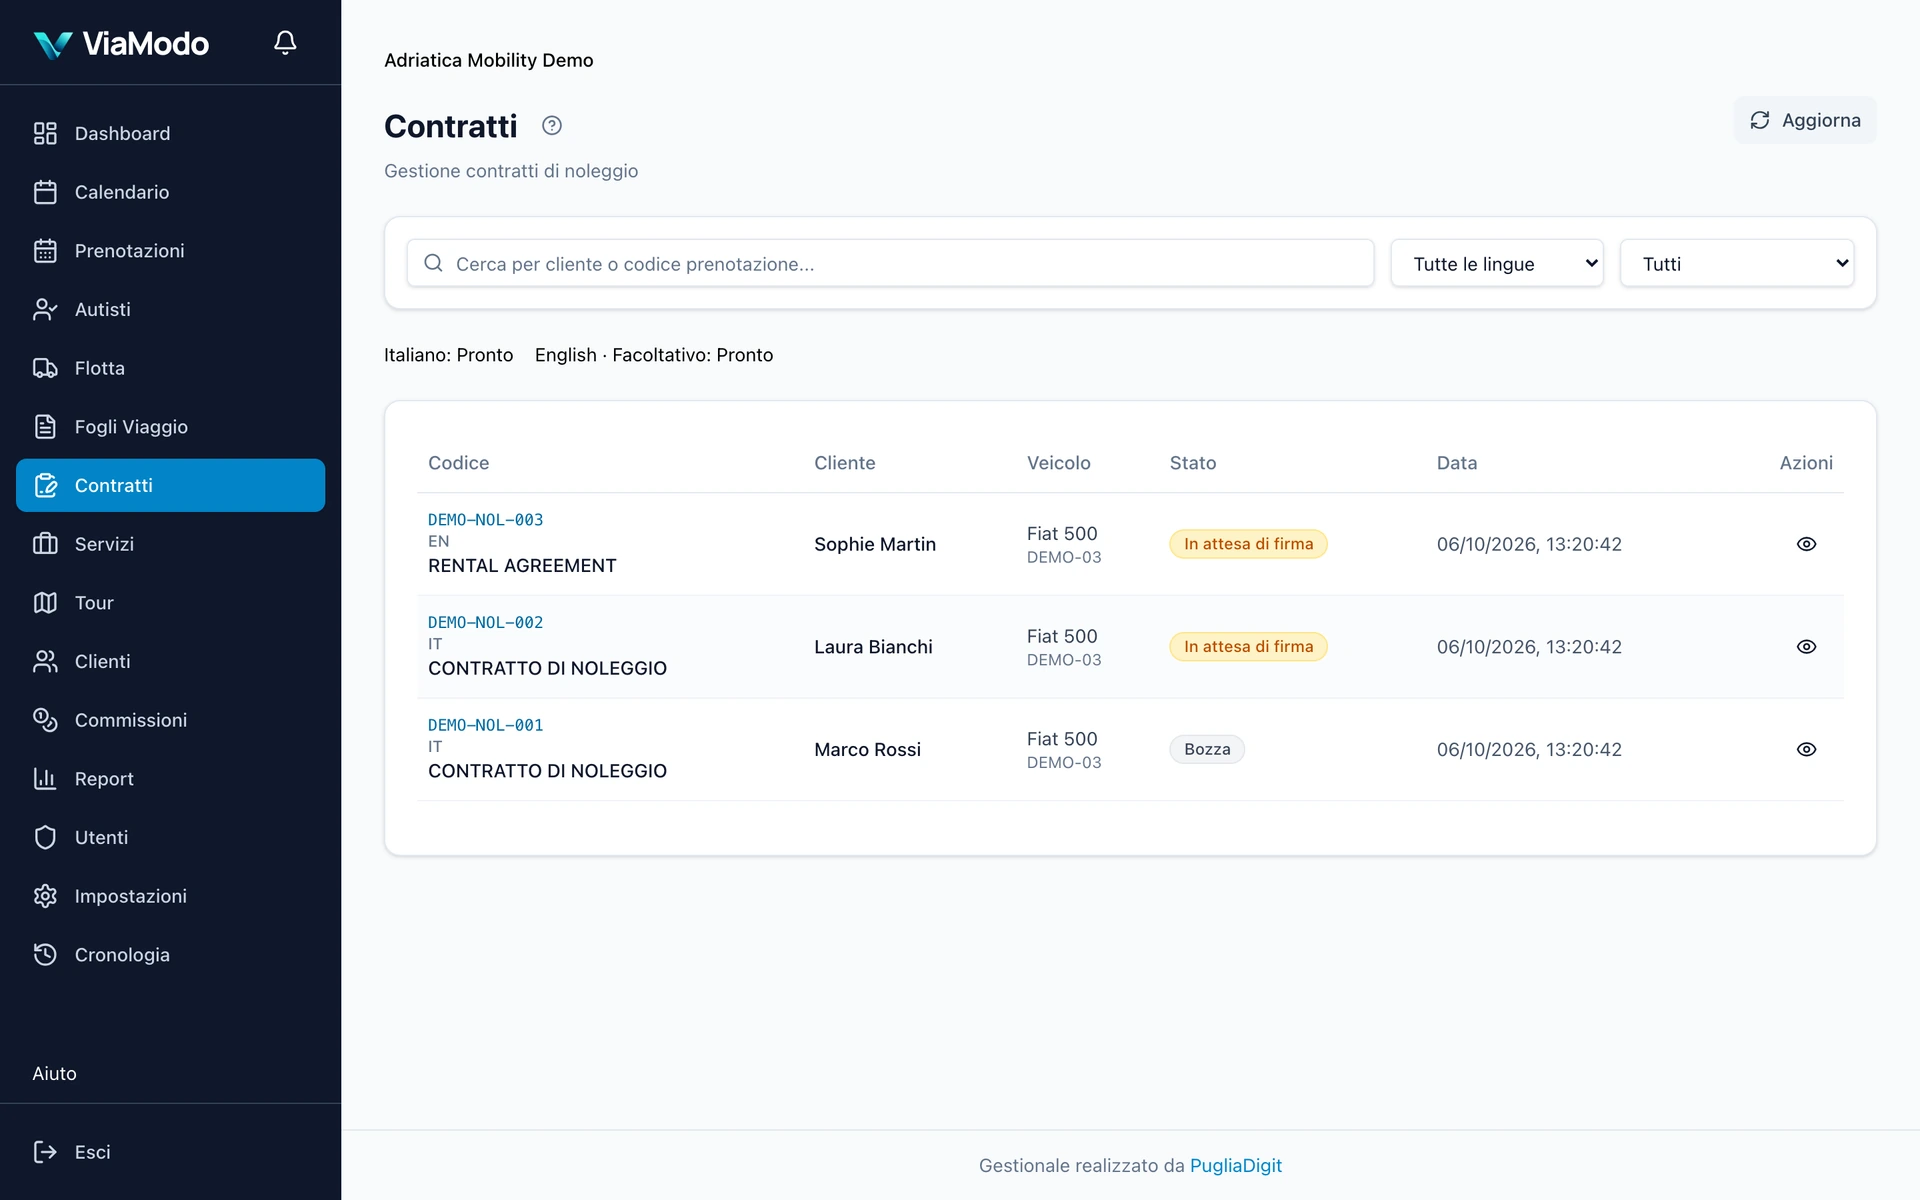Screen dimensions: 1920x1200
Task: Click the ViaModo logo
Action: [121, 43]
